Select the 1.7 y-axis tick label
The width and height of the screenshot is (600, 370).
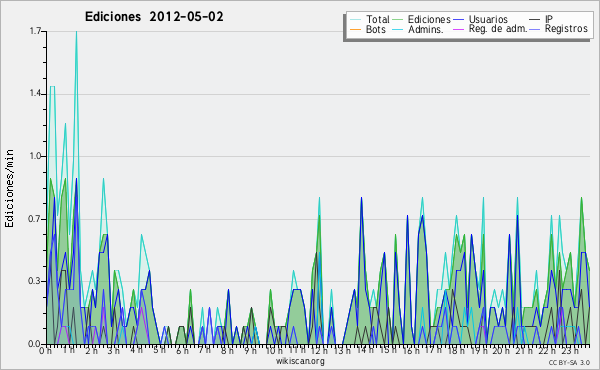36,31
